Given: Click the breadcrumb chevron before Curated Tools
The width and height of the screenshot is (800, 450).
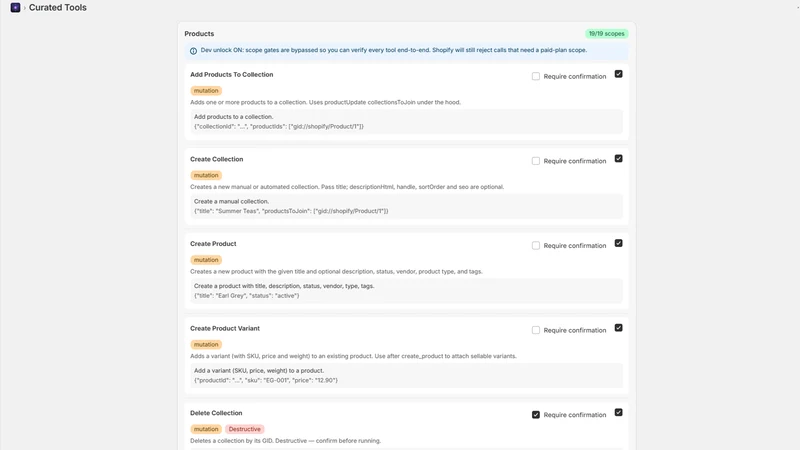Looking at the screenshot, I should click(x=24, y=8).
